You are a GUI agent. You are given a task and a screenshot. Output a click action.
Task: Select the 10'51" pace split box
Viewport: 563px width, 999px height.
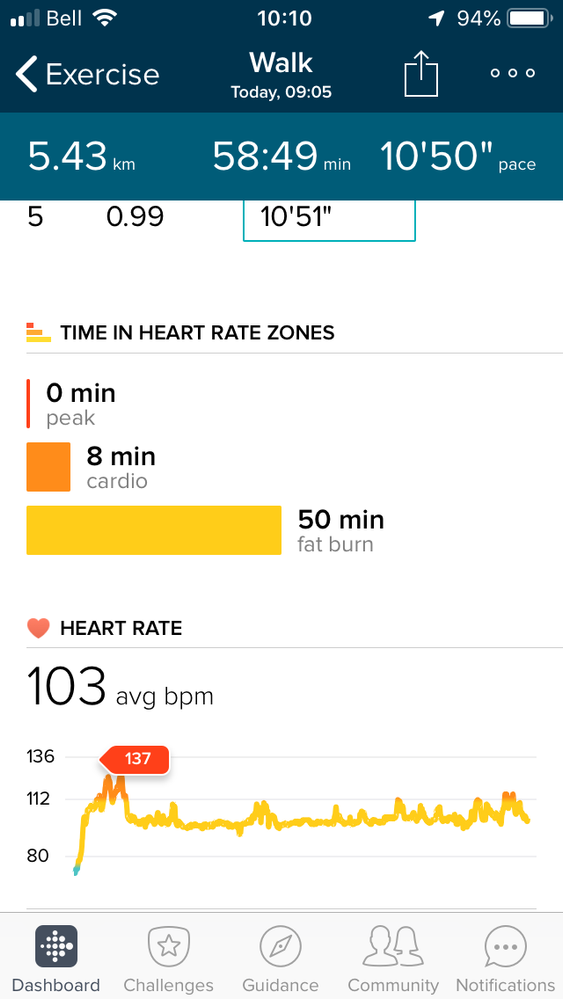pyautogui.click(x=329, y=218)
